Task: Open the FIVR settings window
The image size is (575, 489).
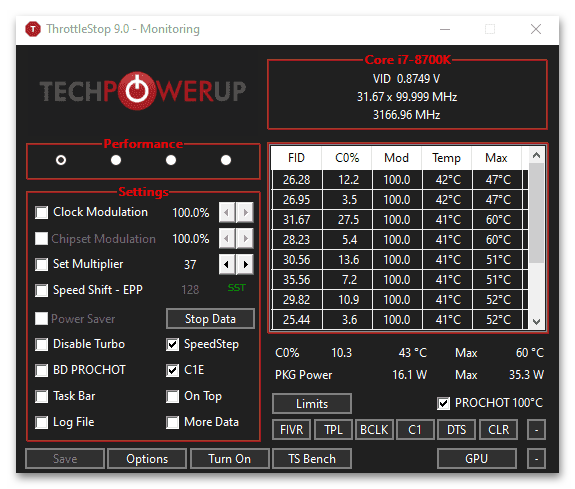Action: 292,430
